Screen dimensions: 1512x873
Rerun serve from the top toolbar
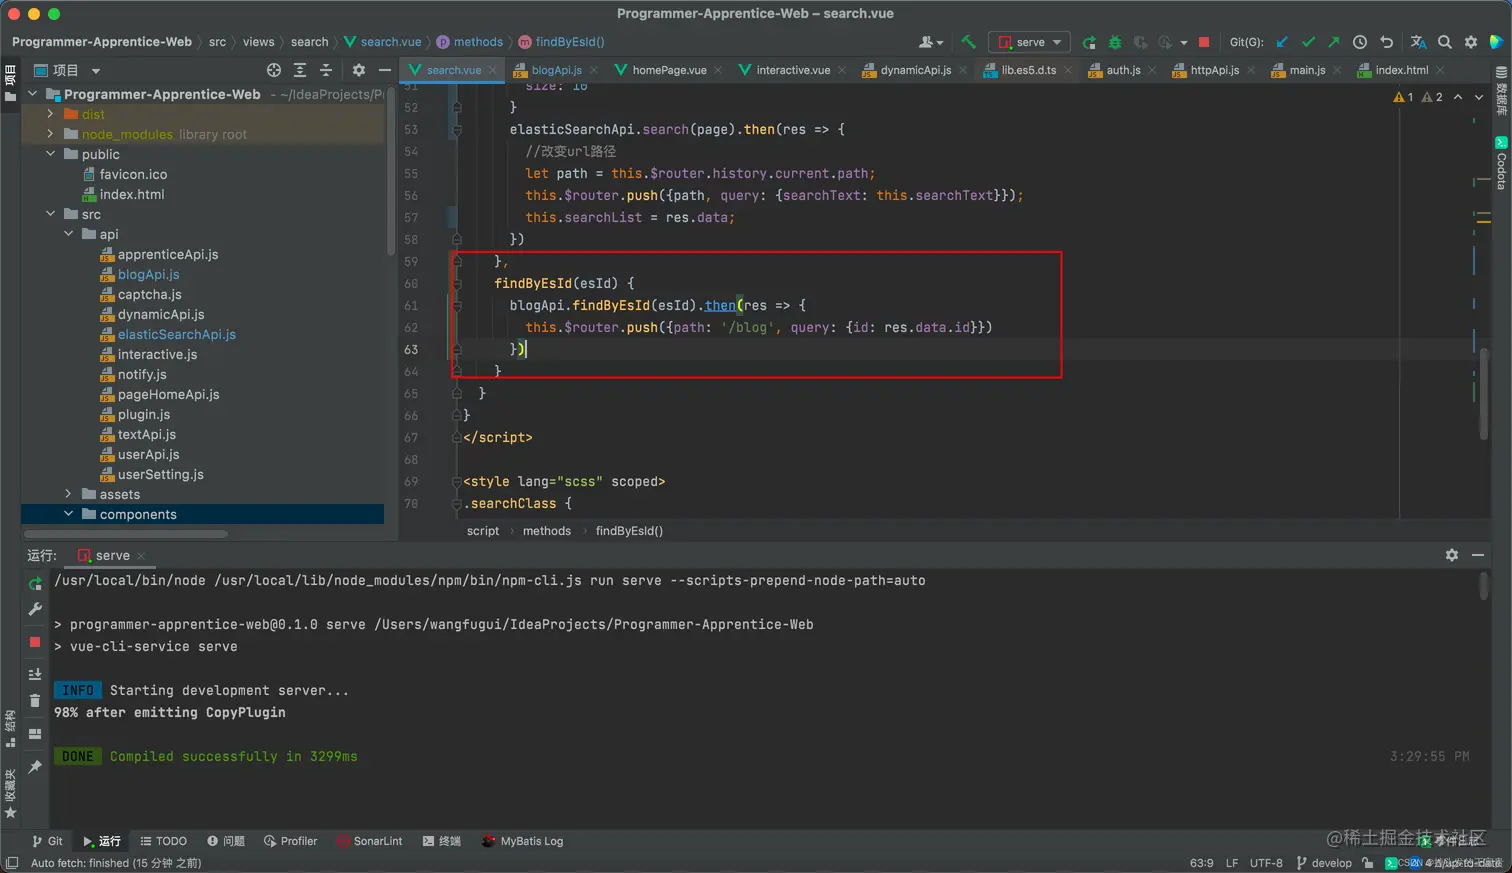click(x=1089, y=42)
